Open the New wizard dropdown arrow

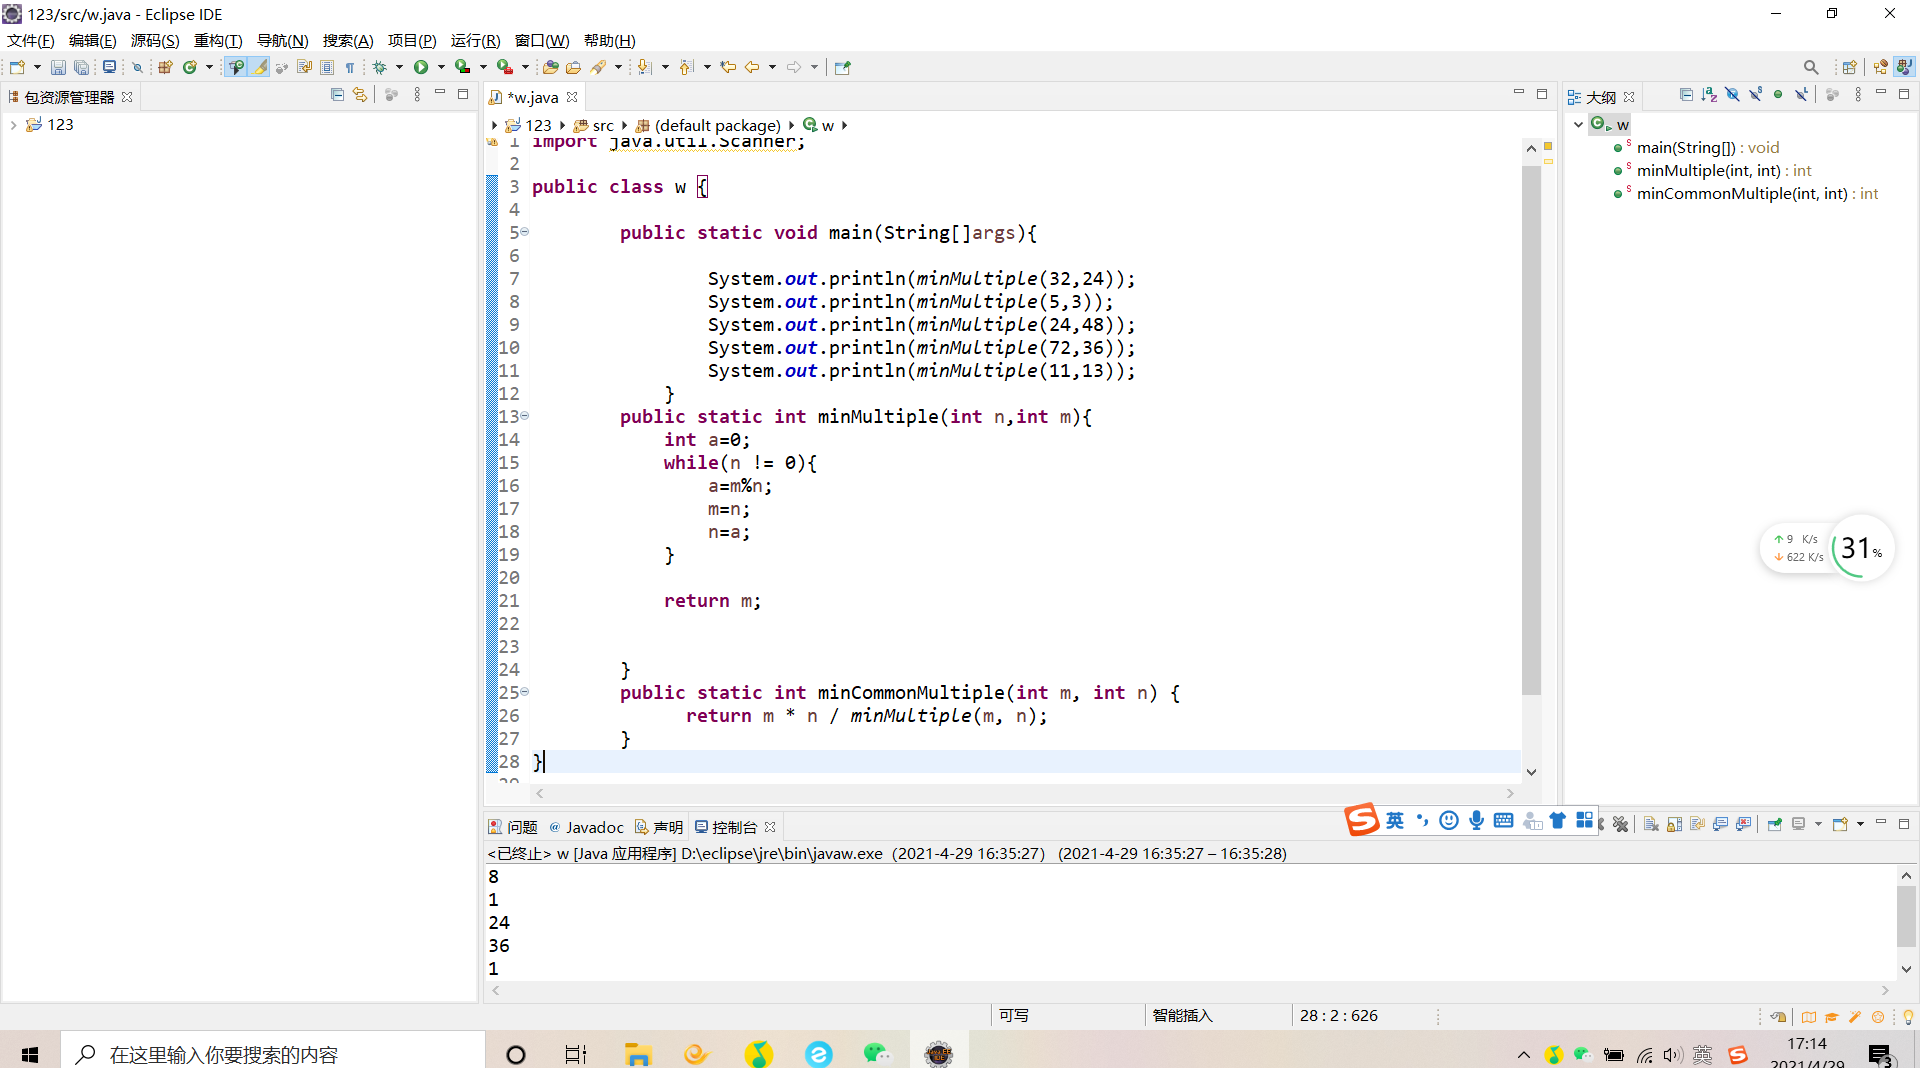pyautogui.click(x=37, y=67)
